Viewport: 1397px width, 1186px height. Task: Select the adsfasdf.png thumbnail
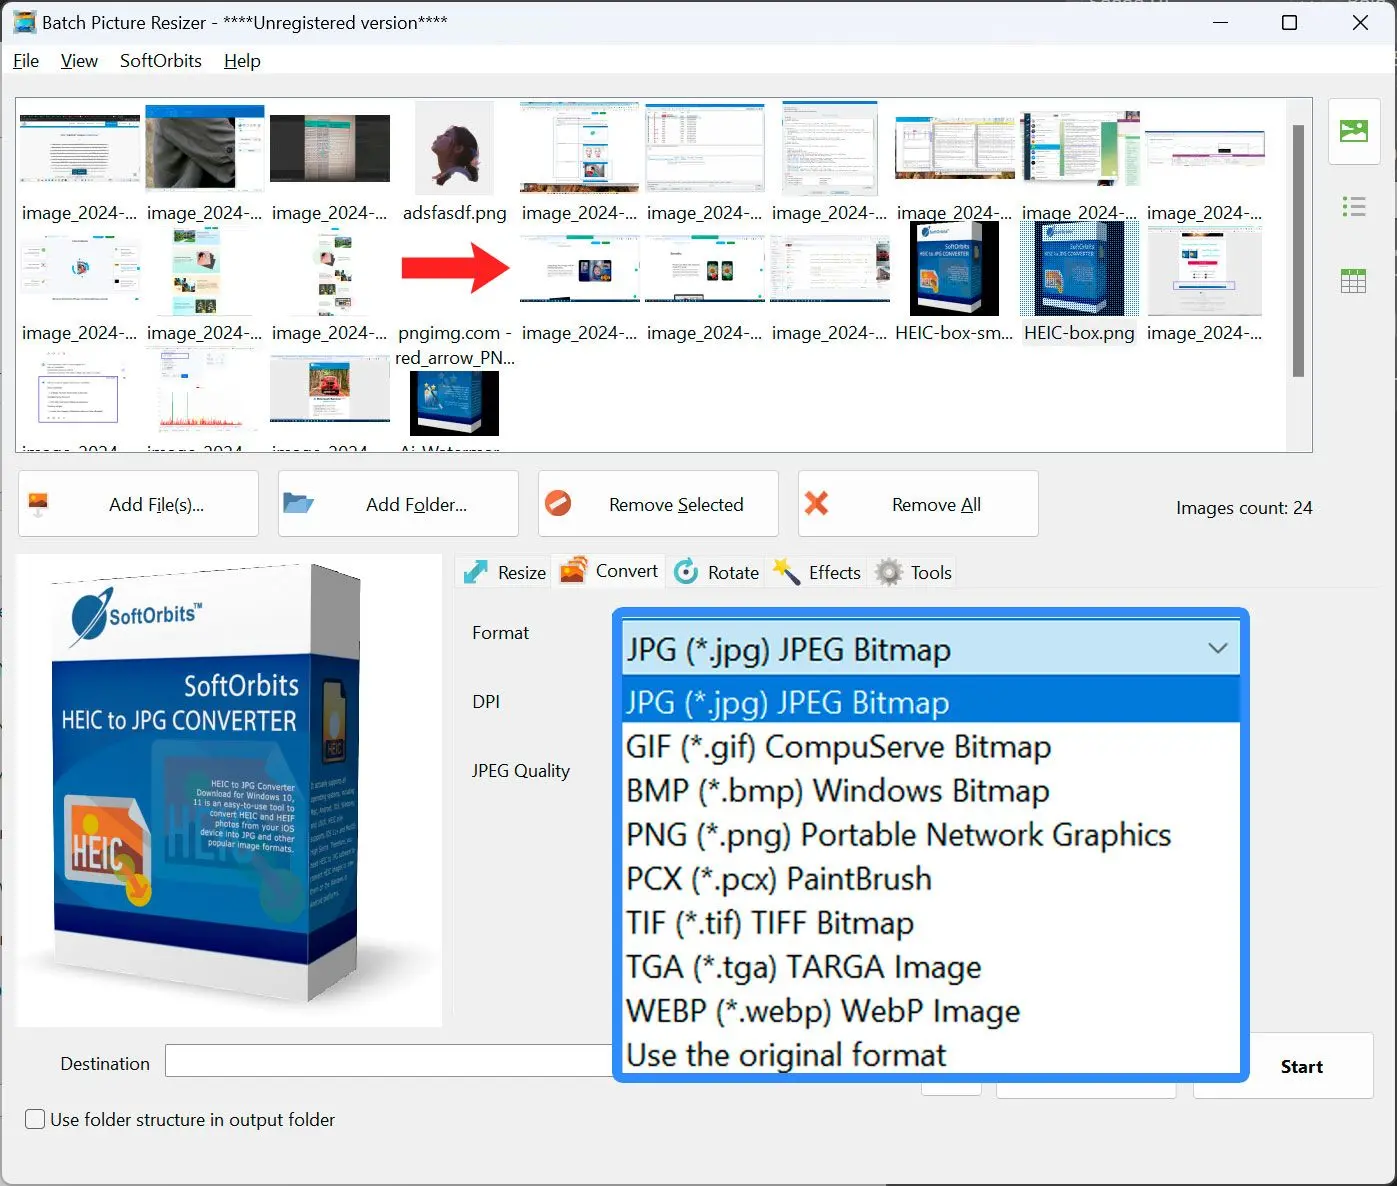(455, 149)
